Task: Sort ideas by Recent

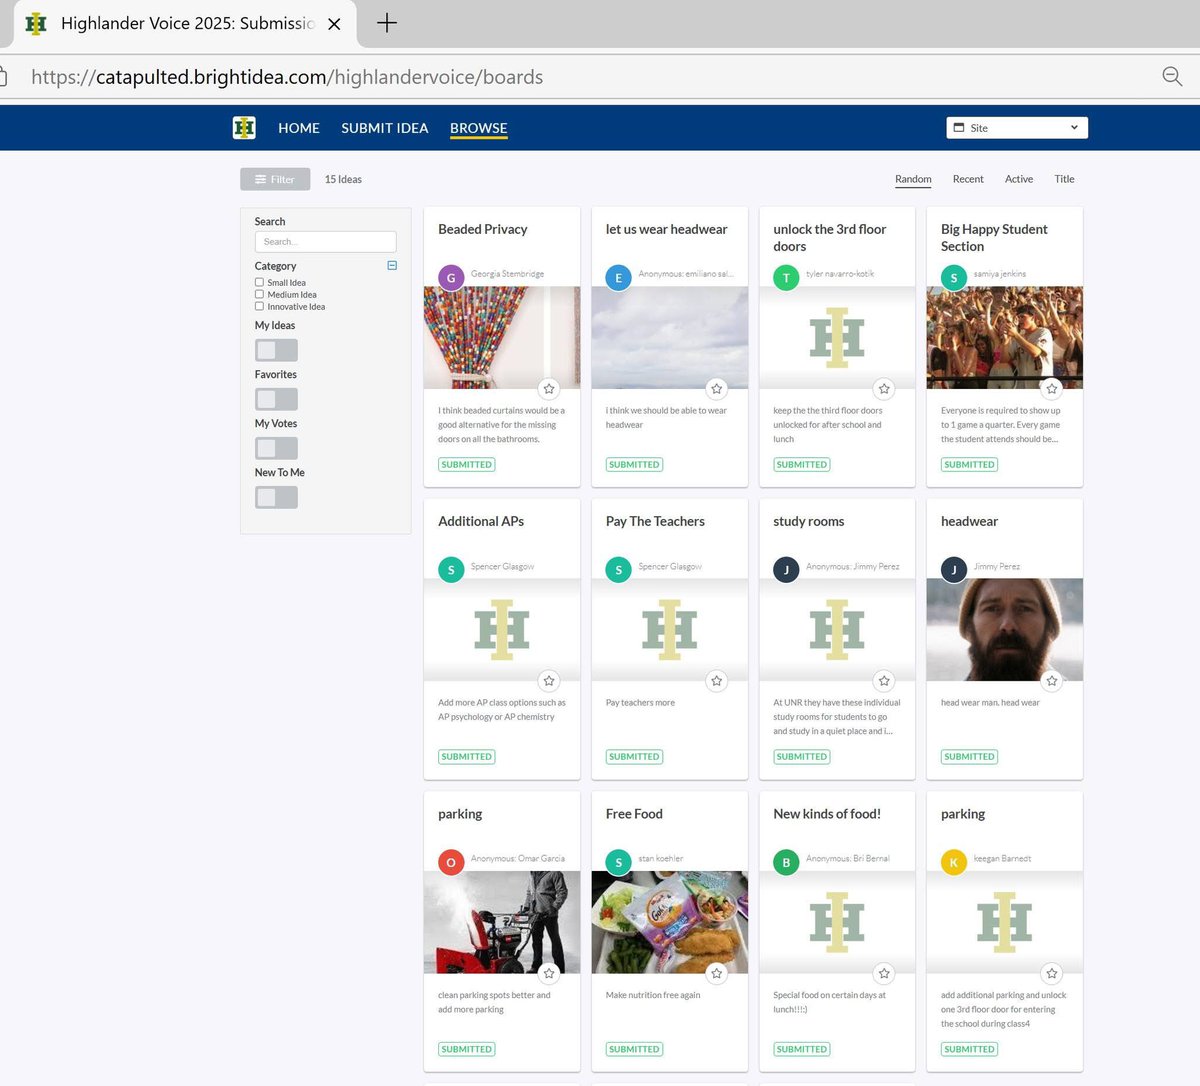Action: coord(968,179)
